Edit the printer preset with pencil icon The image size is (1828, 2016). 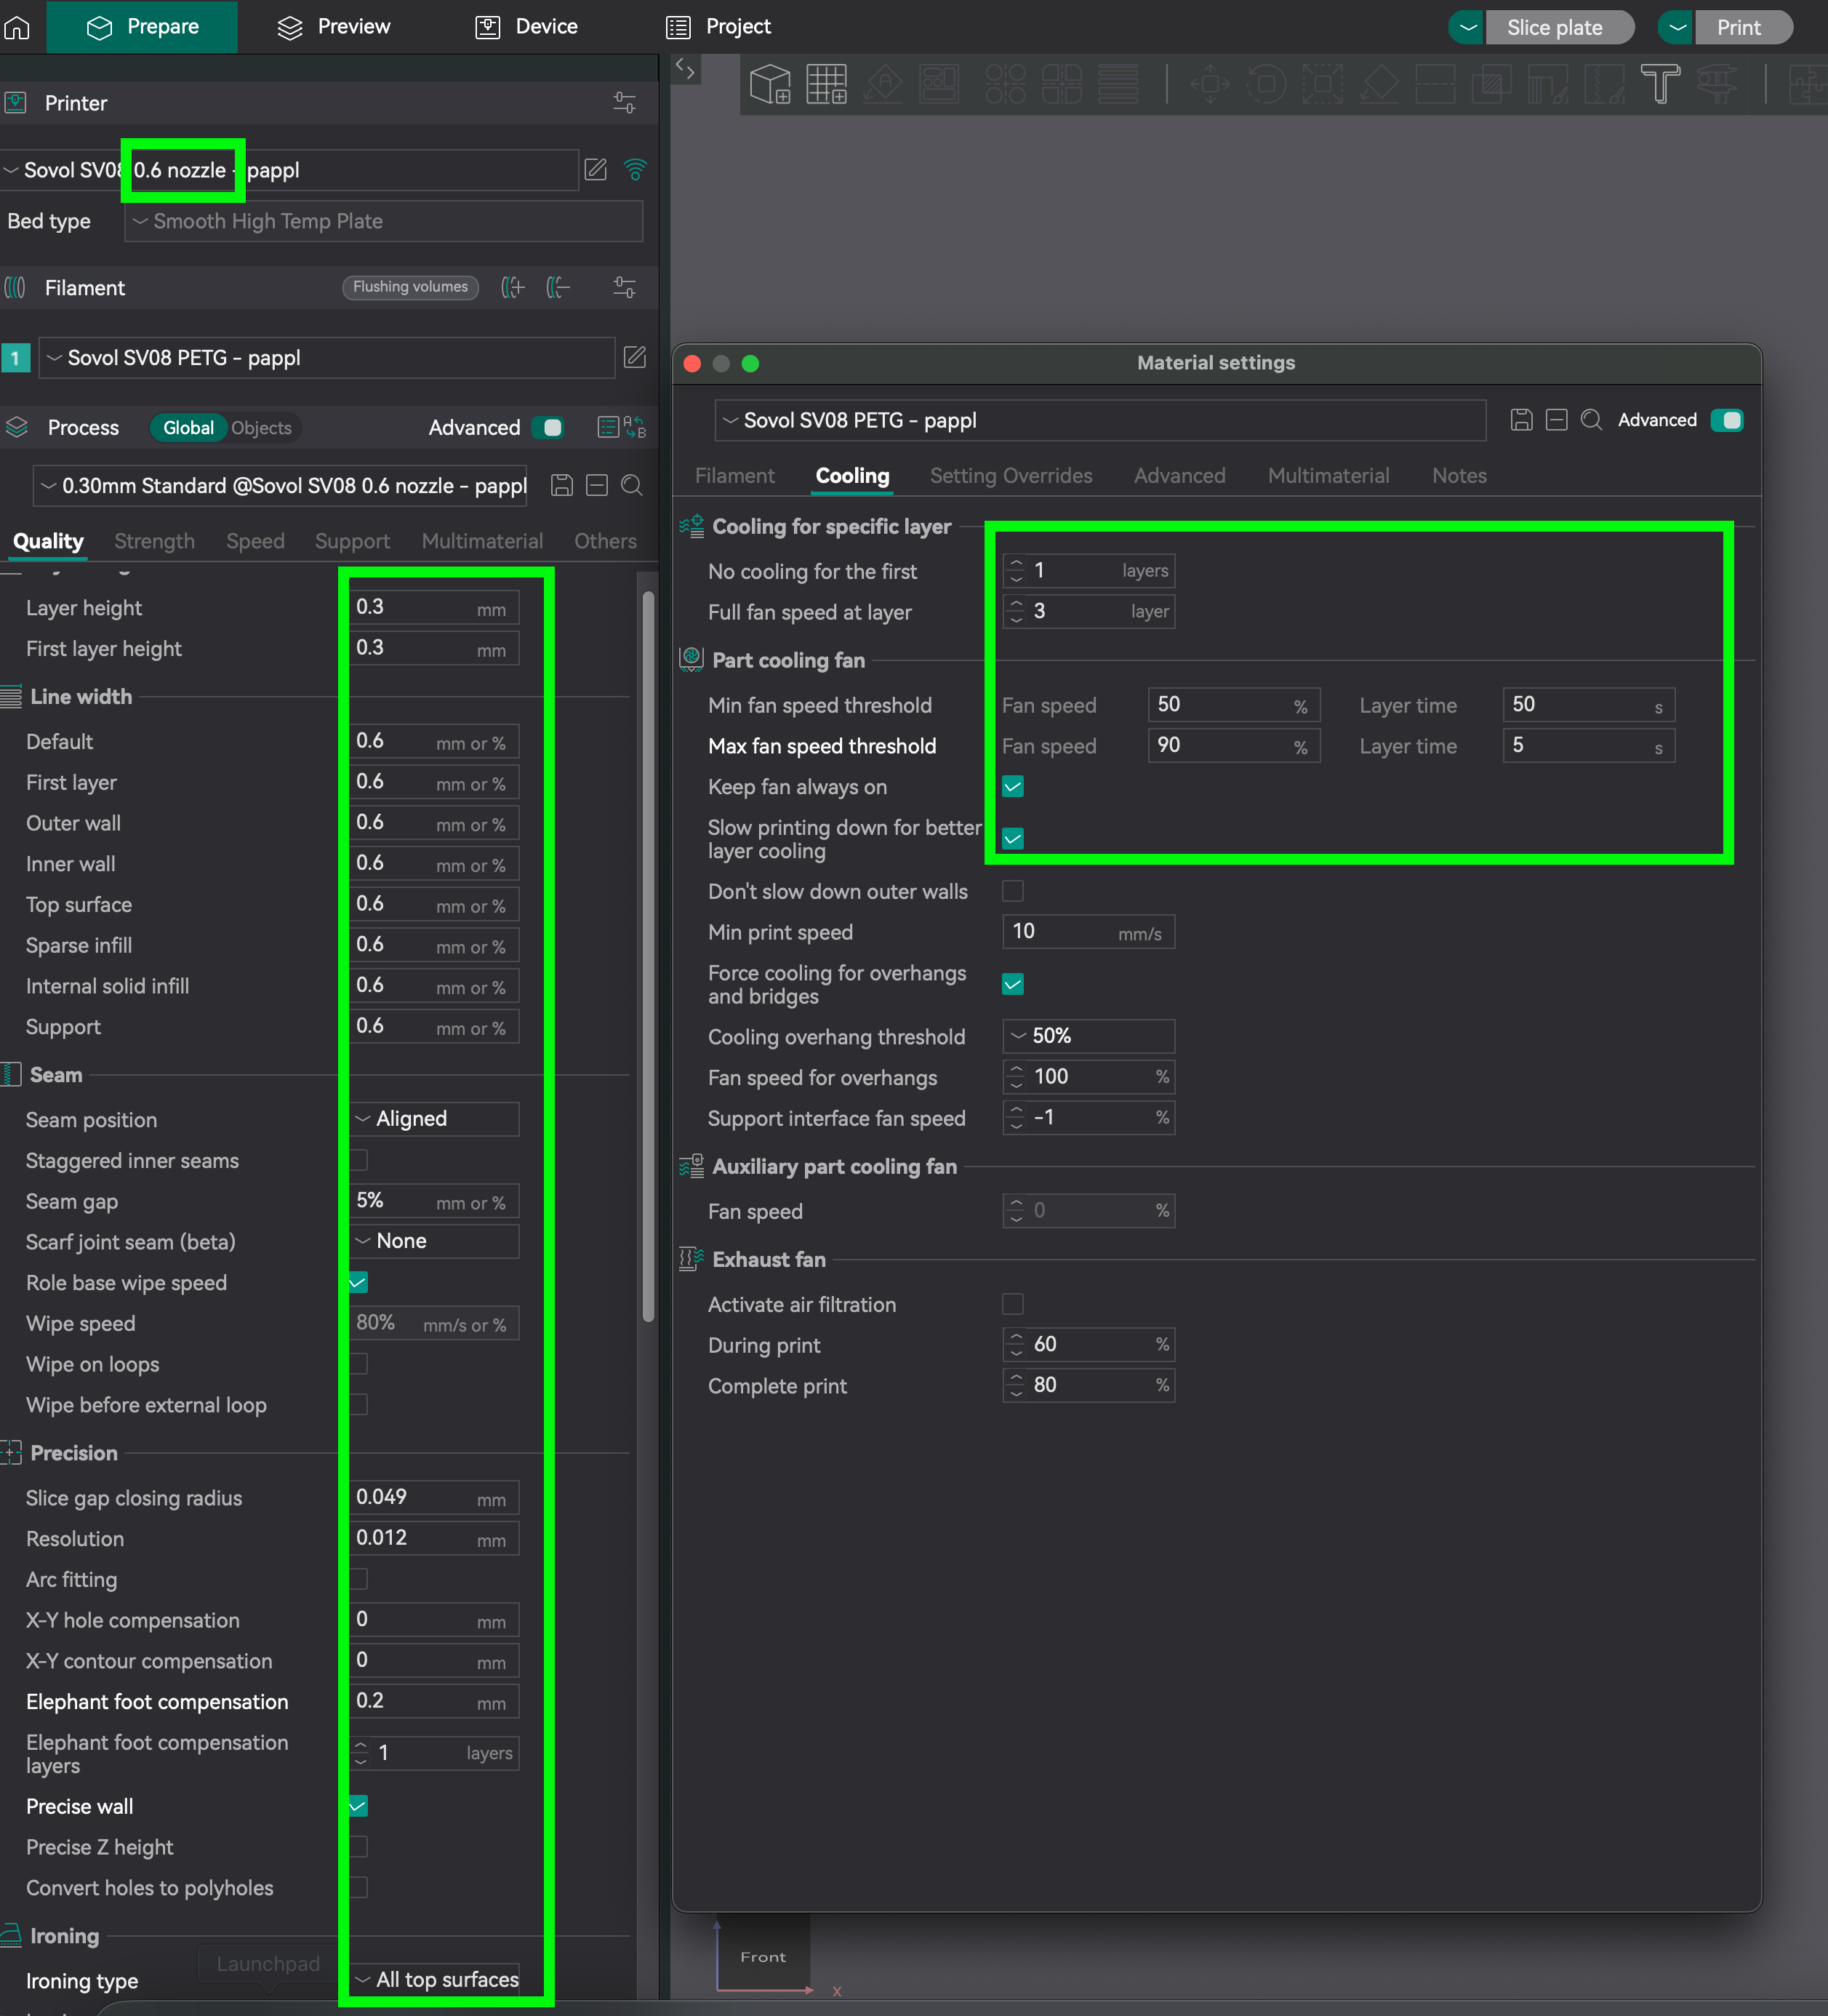click(x=596, y=169)
